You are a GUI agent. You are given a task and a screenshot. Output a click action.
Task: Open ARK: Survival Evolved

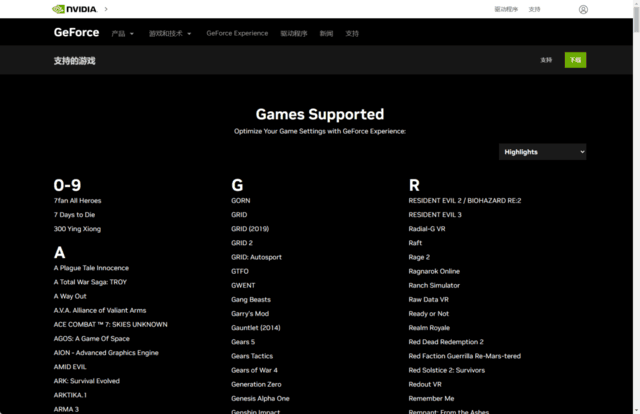[x=87, y=381]
